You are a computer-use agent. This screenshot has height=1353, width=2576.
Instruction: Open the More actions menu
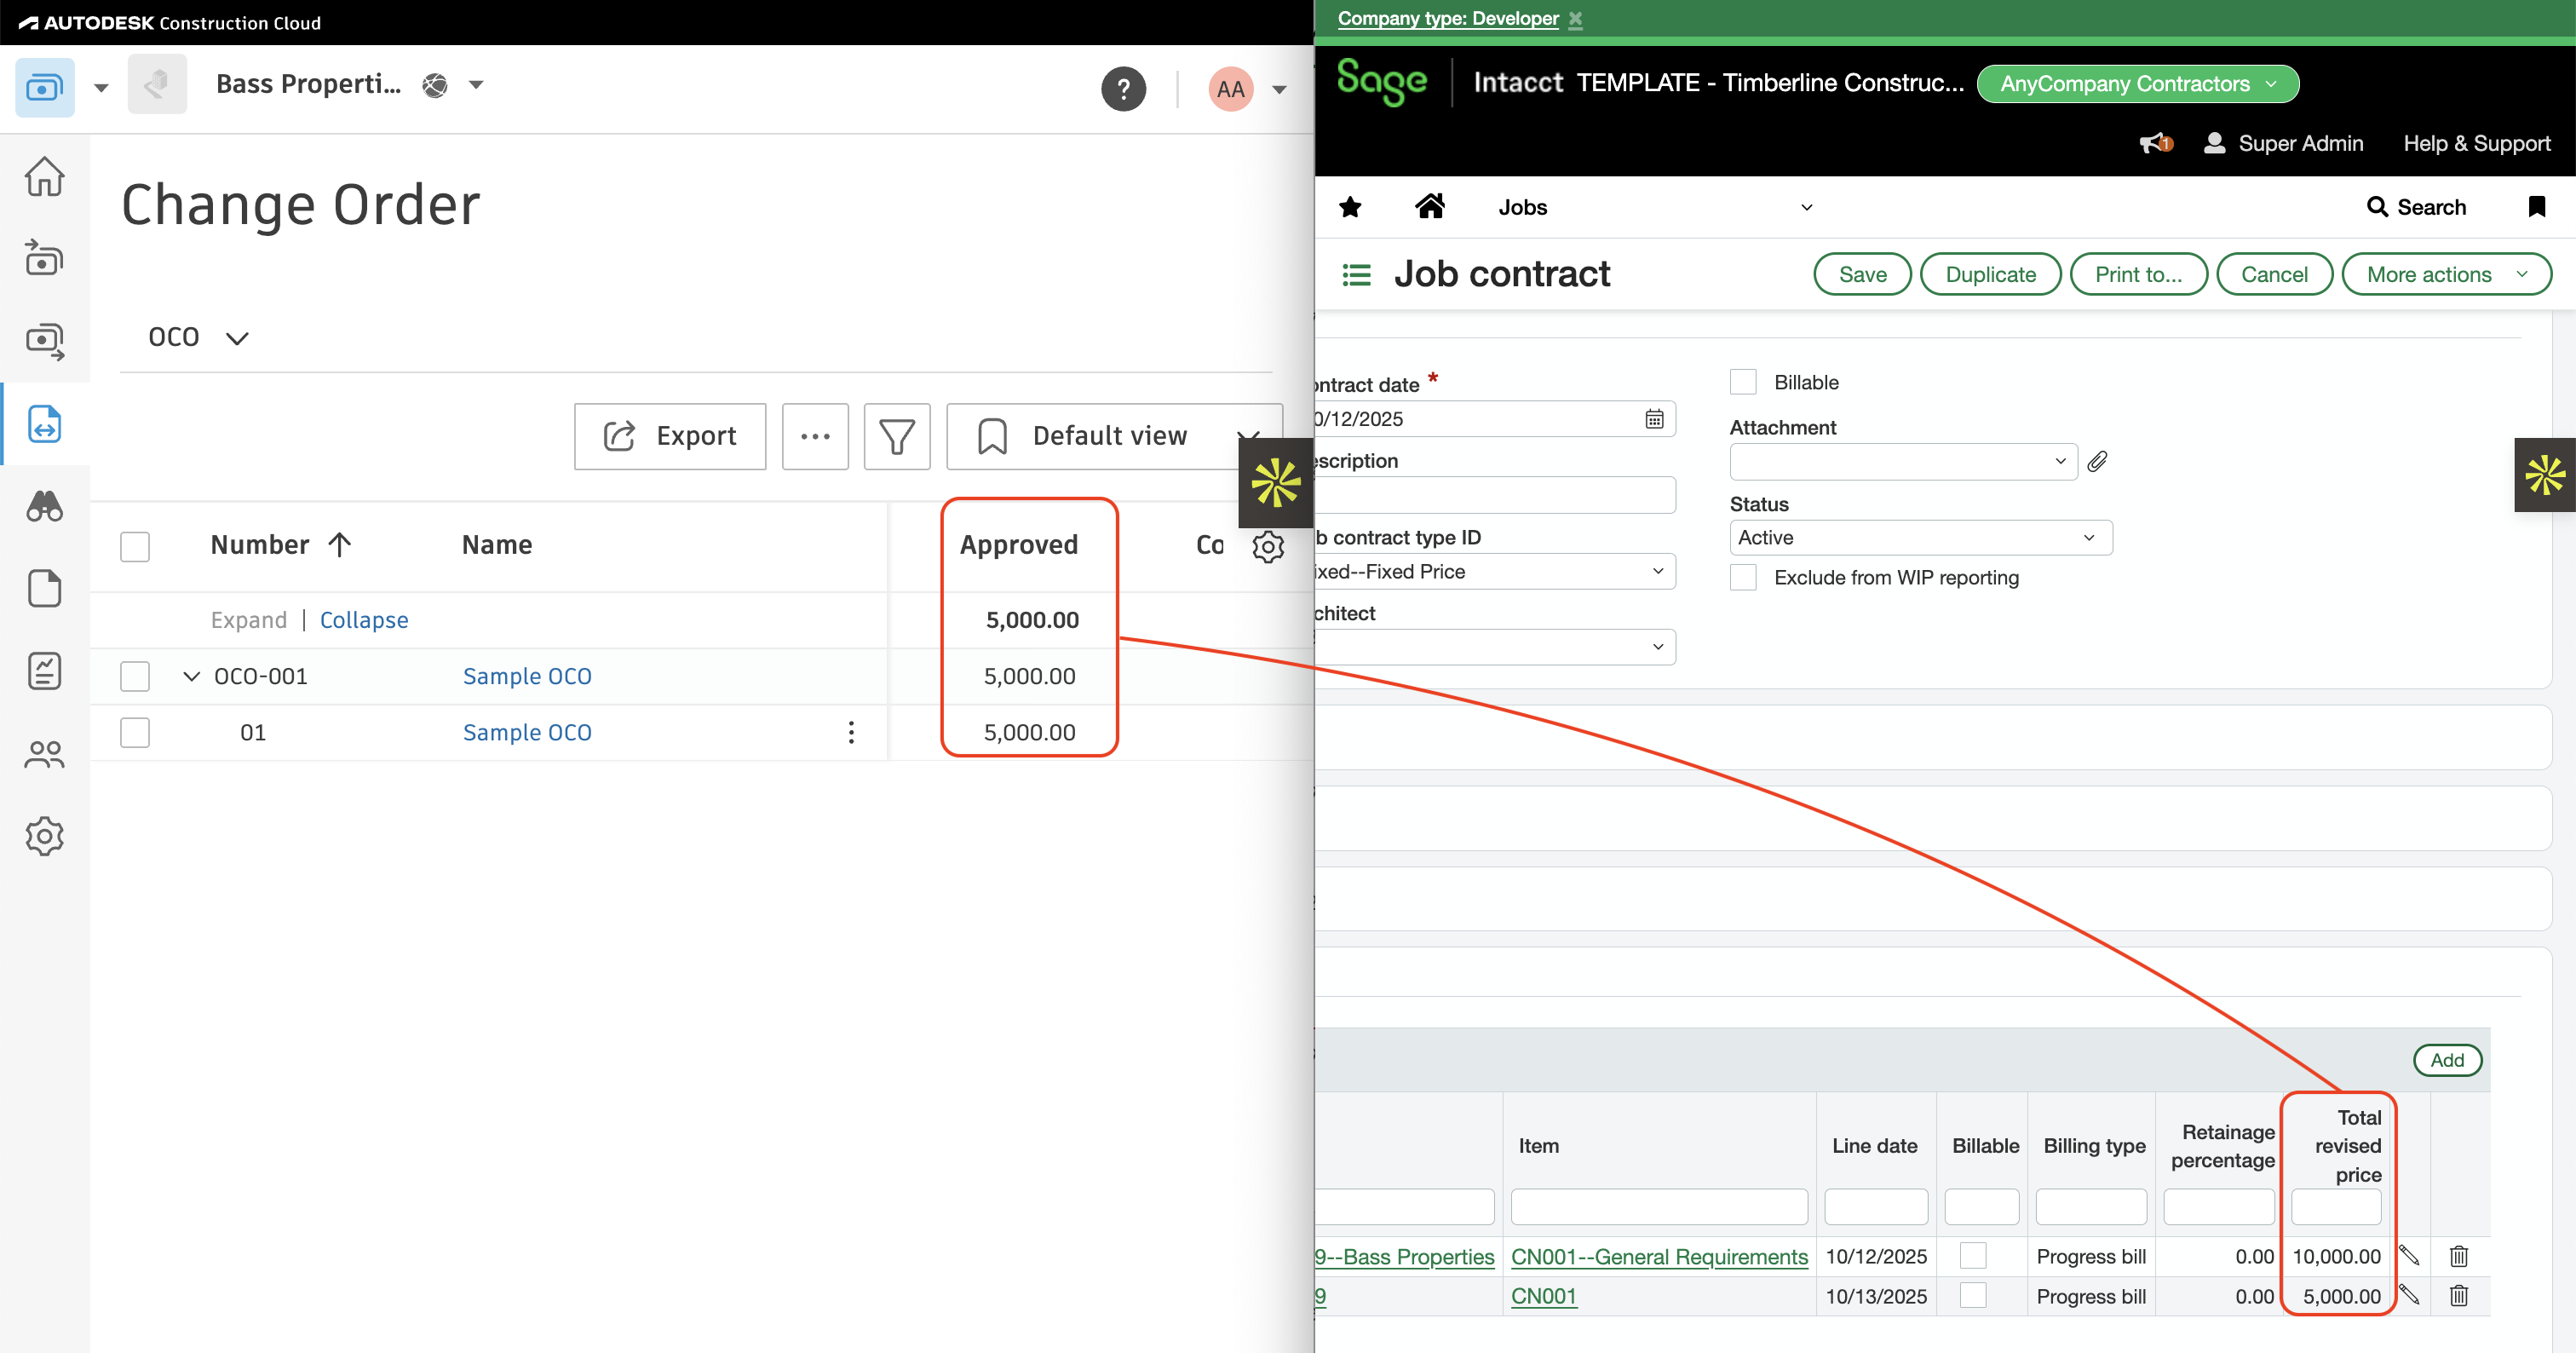tap(2446, 273)
